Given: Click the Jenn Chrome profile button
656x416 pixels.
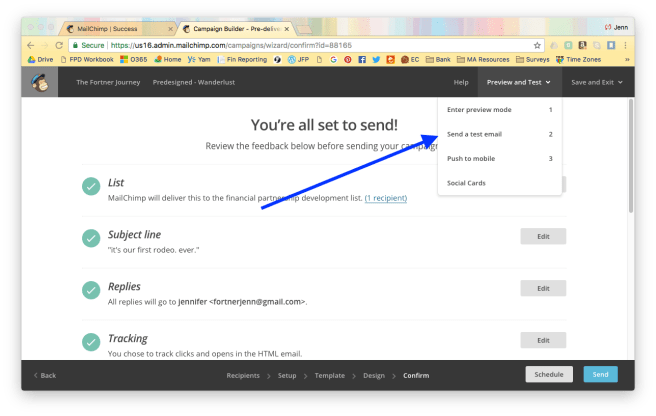Looking at the screenshot, I should click(x=616, y=27).
